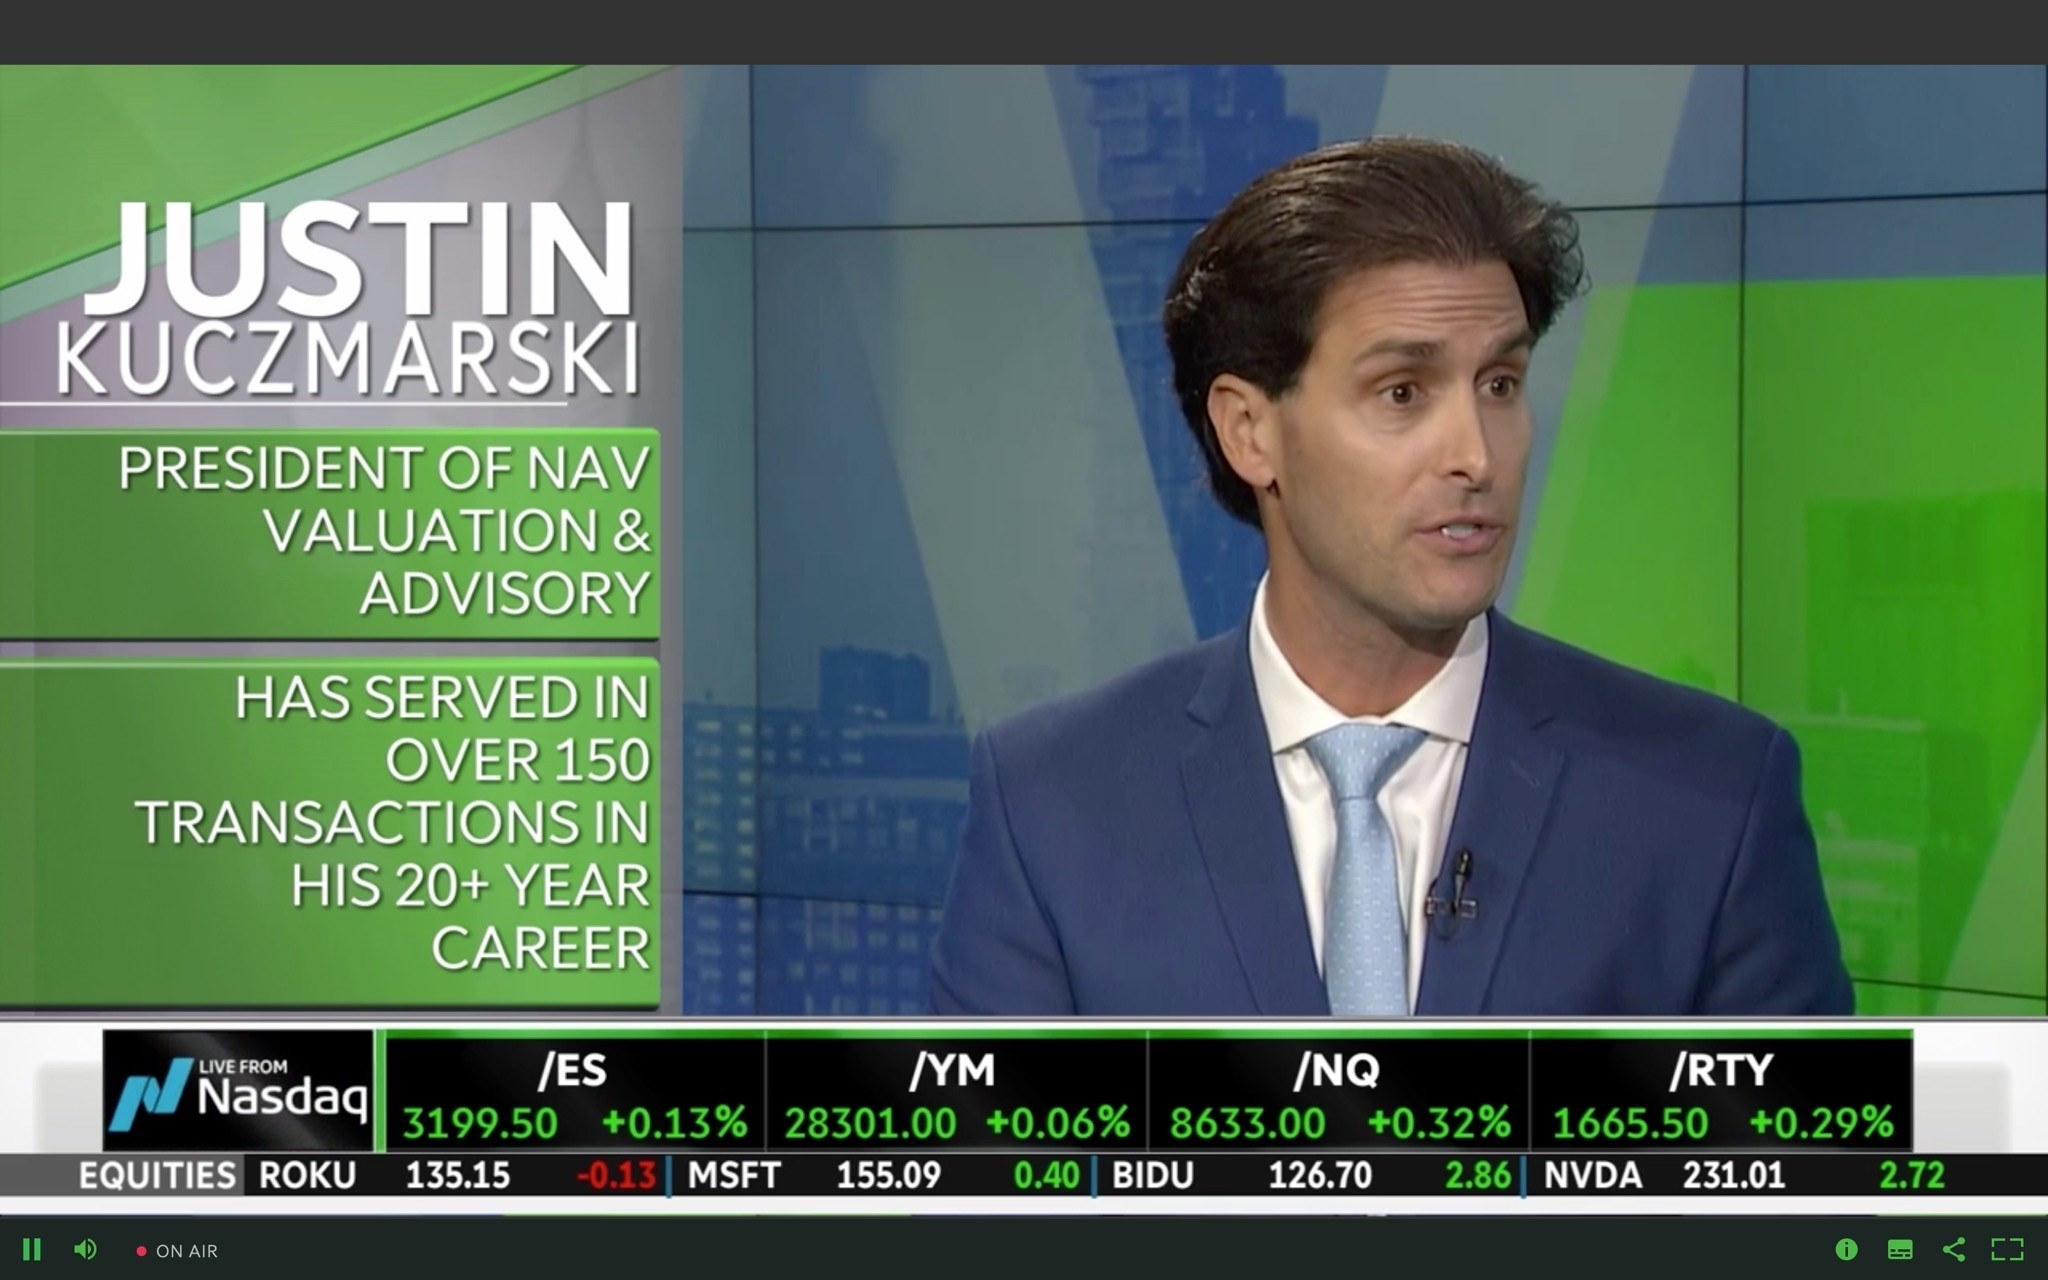Click the BIDU ticker symbol

click(x=1153, y=1175)
